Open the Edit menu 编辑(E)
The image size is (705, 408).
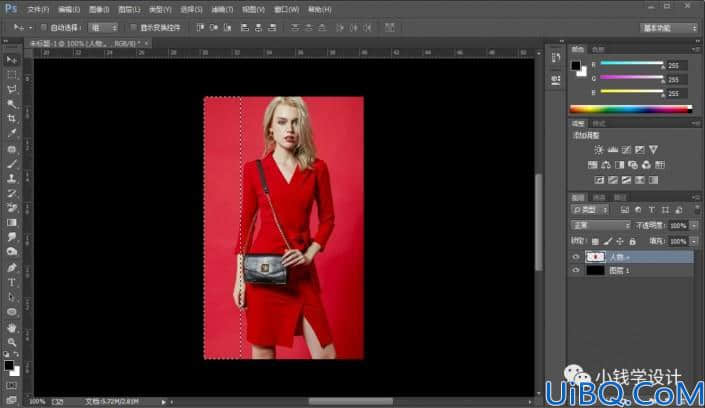tap(69, 9)
